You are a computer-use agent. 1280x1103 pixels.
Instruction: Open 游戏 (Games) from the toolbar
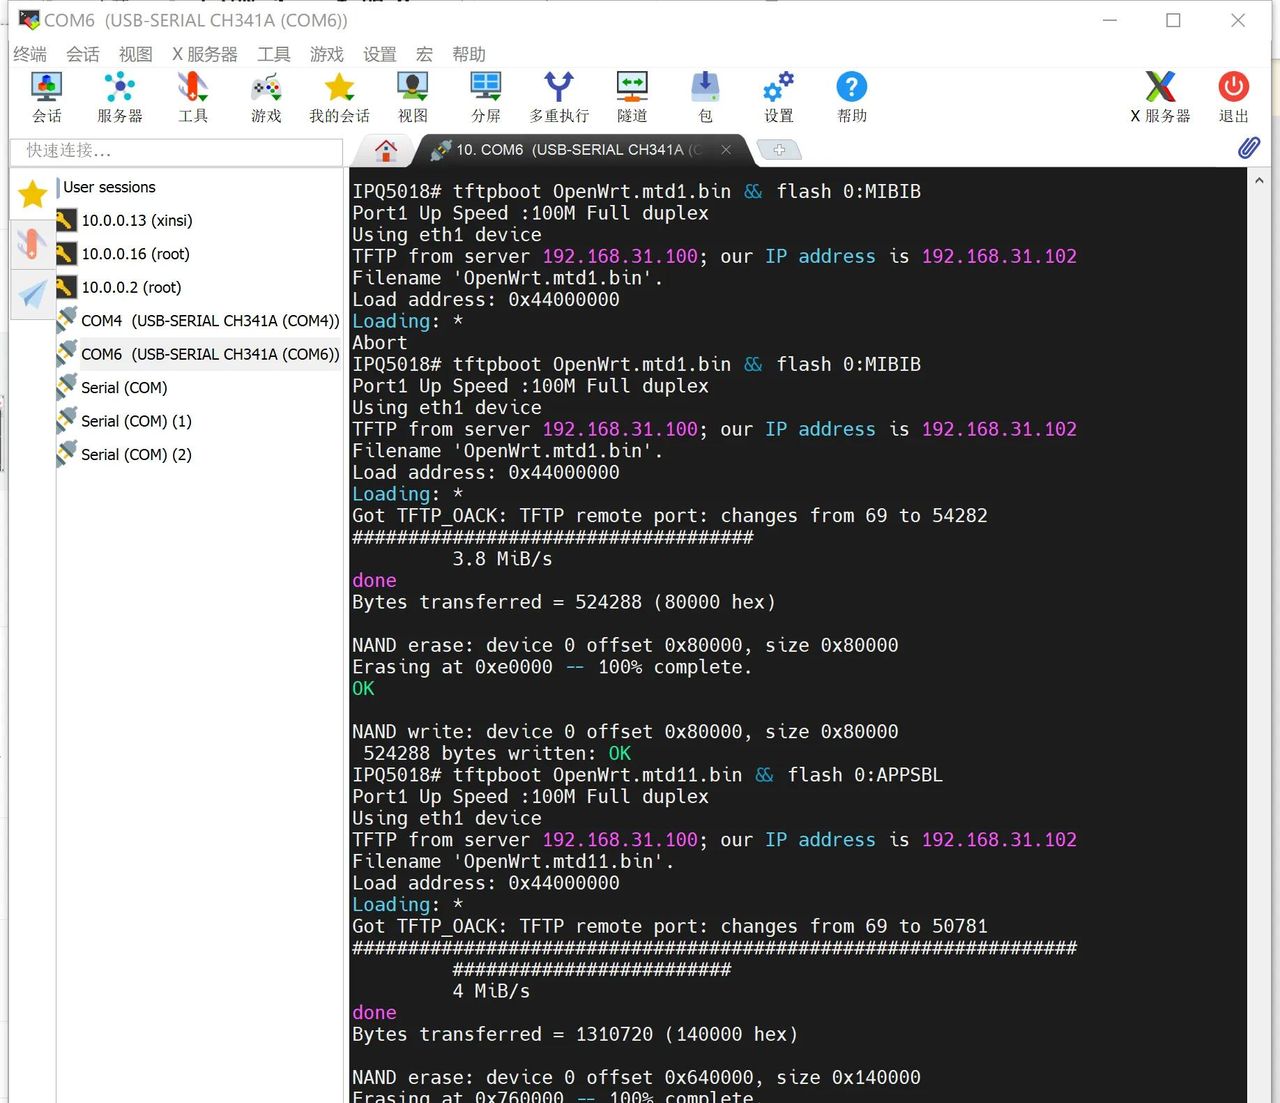point(266,97)
